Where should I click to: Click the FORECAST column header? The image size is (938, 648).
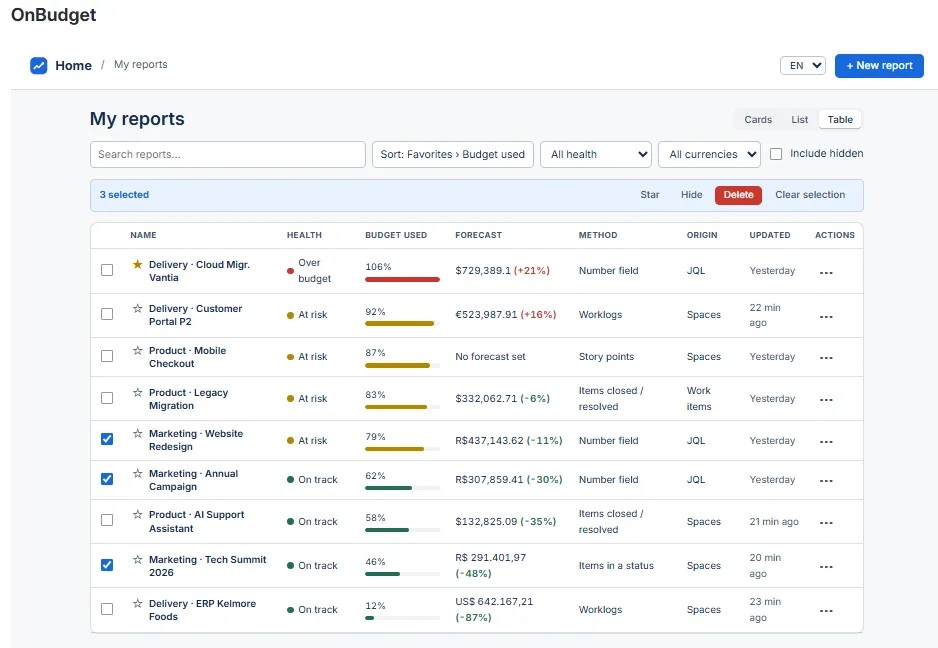[x=479, y=235]
